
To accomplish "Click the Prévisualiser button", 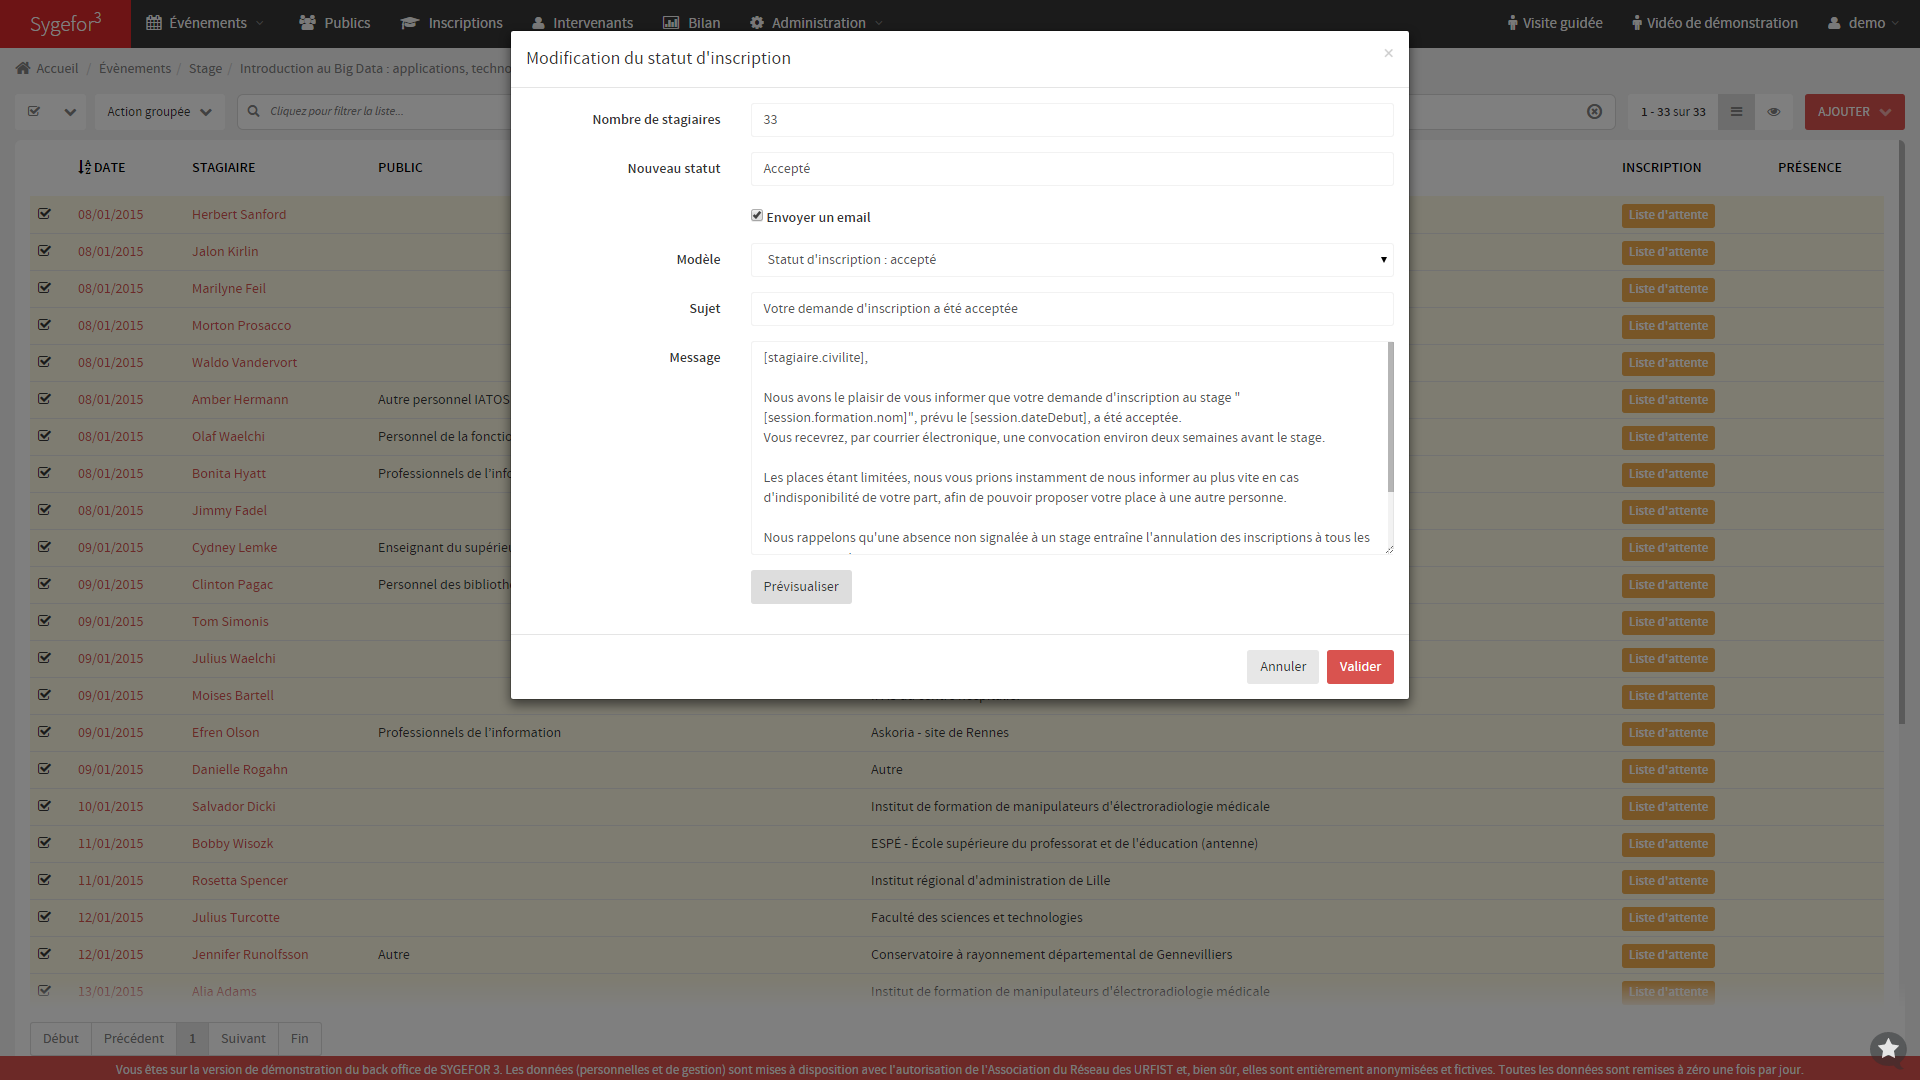I will (x=800, y=587).
